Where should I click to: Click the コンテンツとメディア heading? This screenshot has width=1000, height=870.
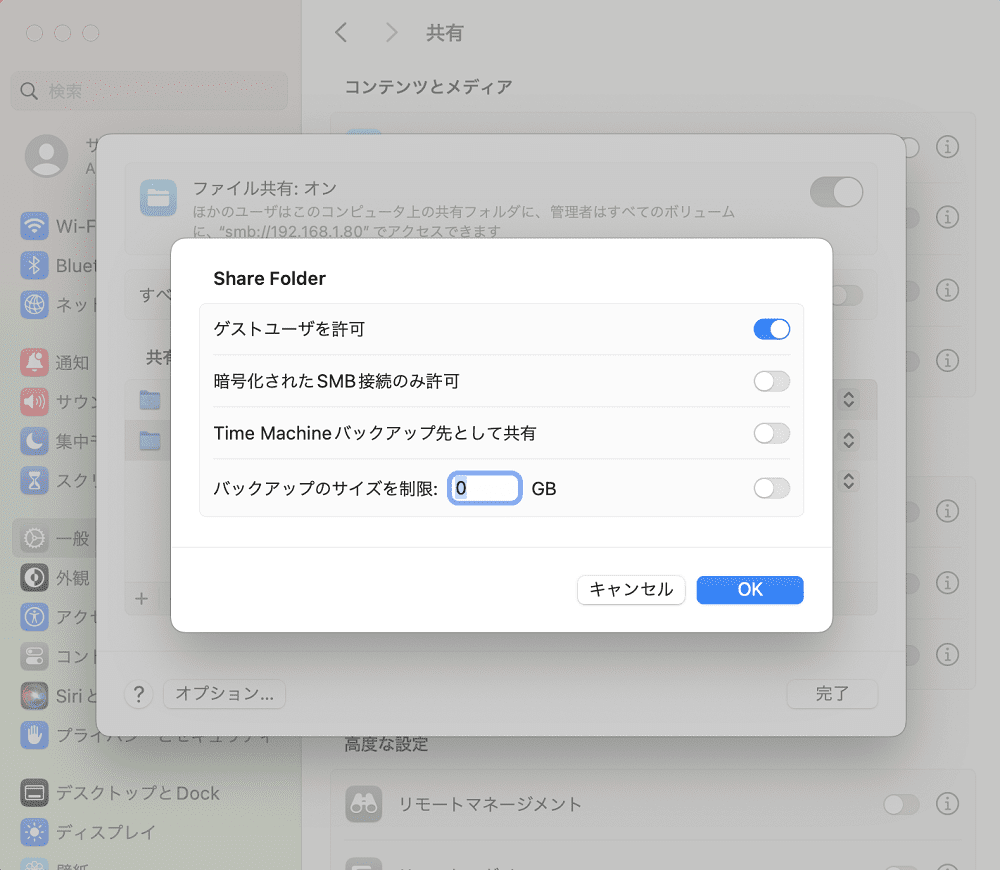429,87
